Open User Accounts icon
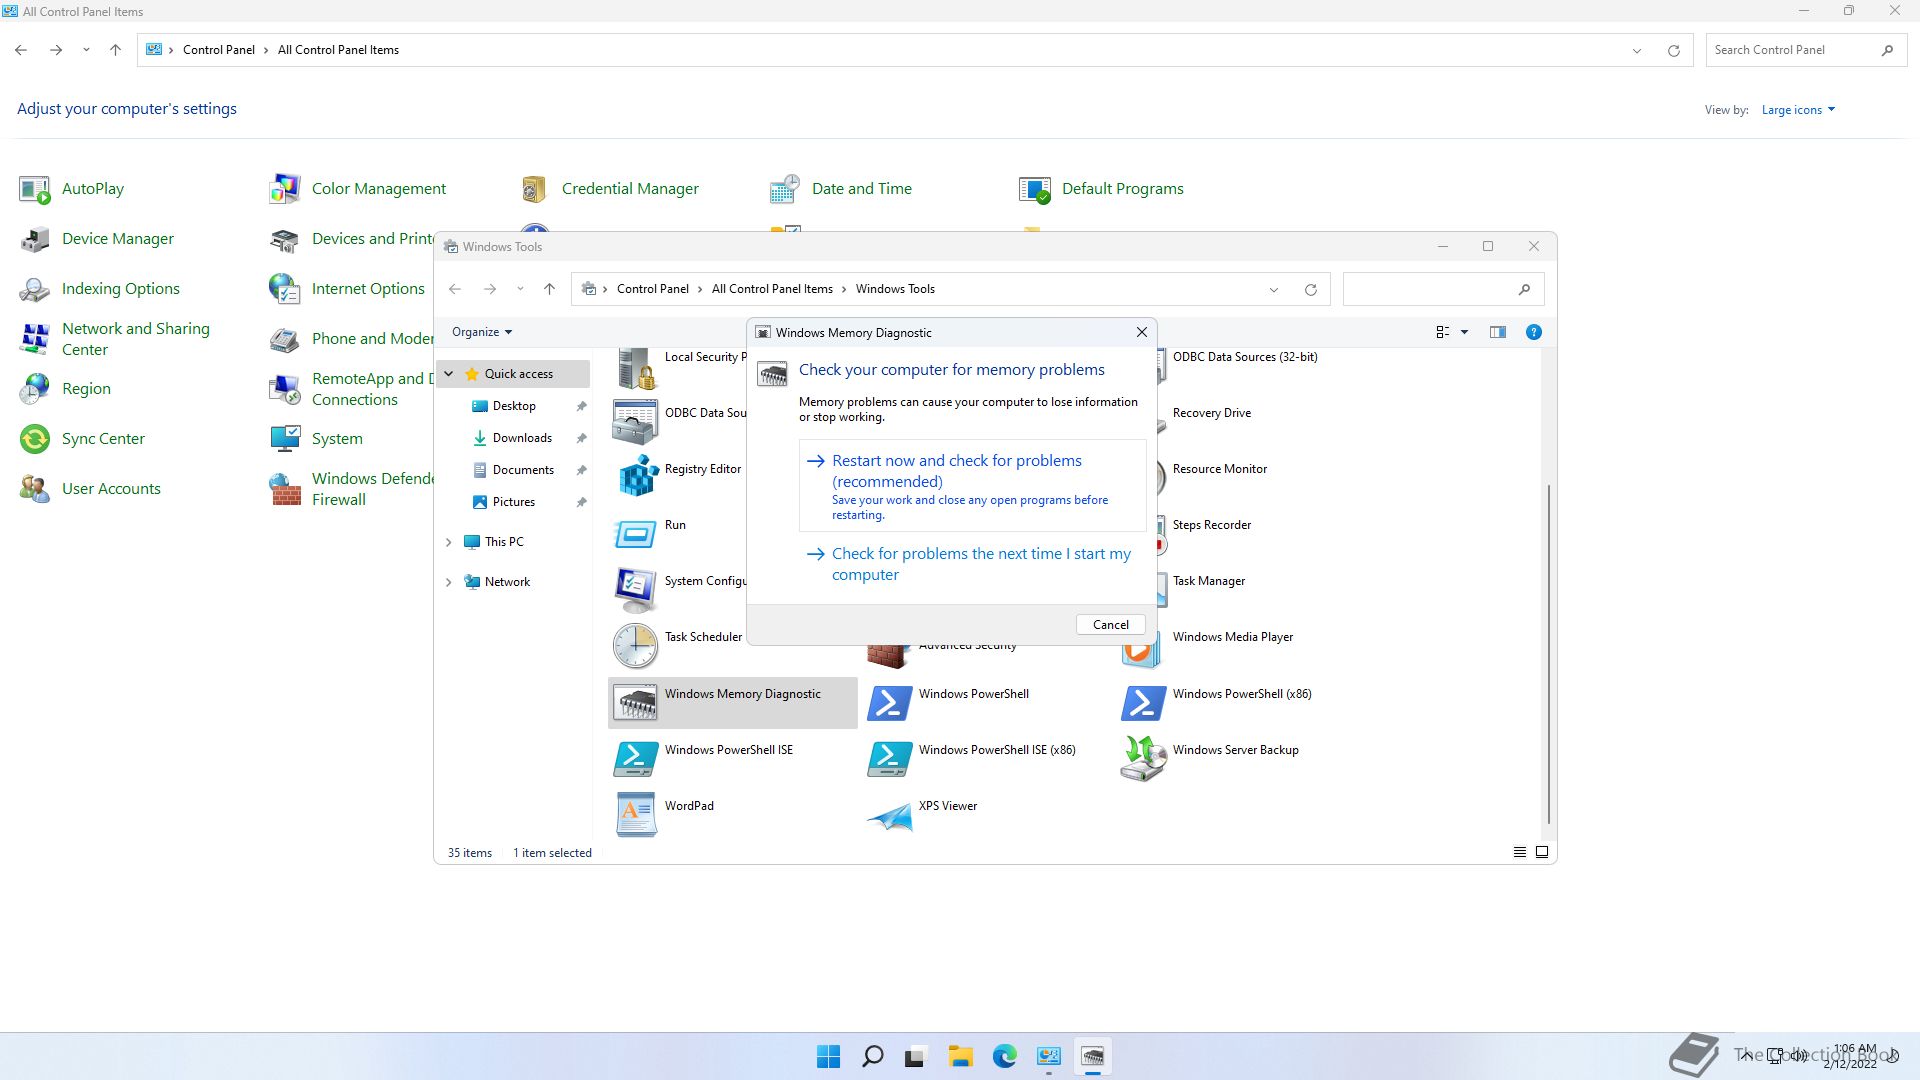Image resolution: width=1920 pixels, height=1080 pixels. point(35,489)
